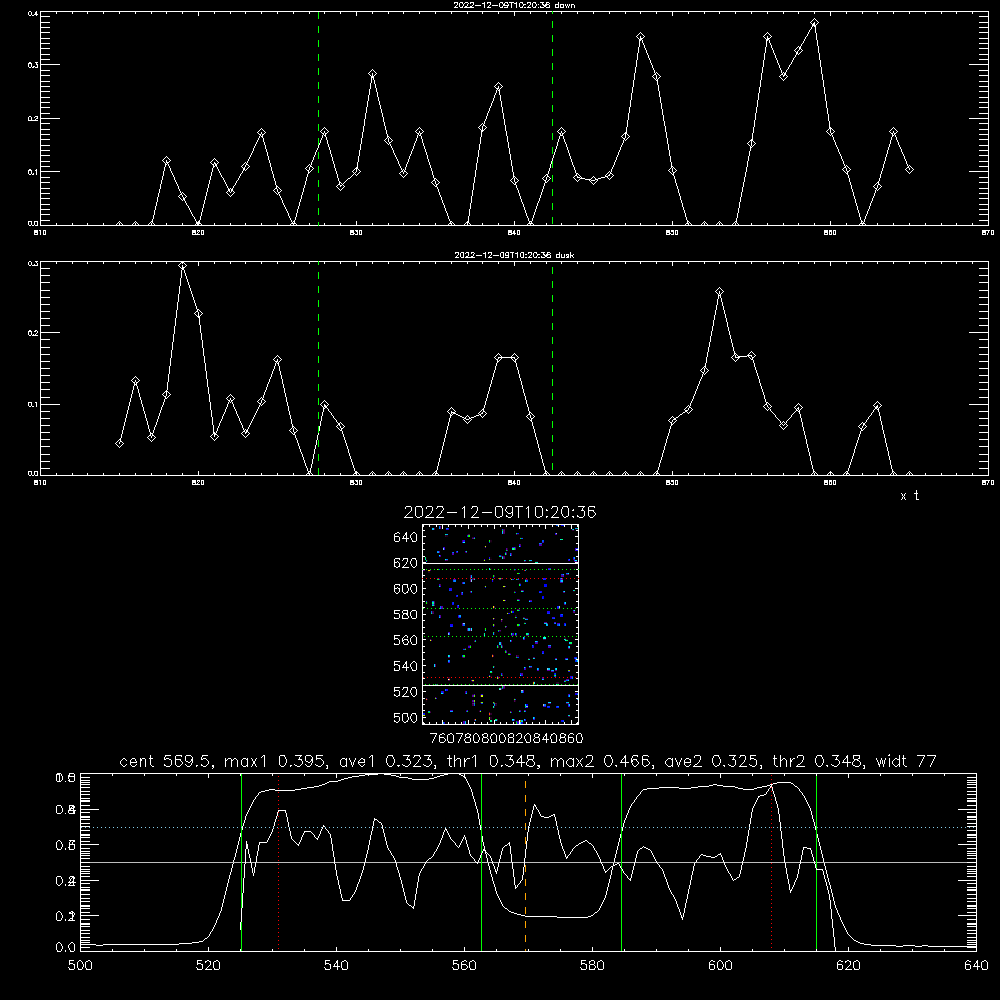Click the red dotted line near 531 in the bottom plot

tap(279, 861)
